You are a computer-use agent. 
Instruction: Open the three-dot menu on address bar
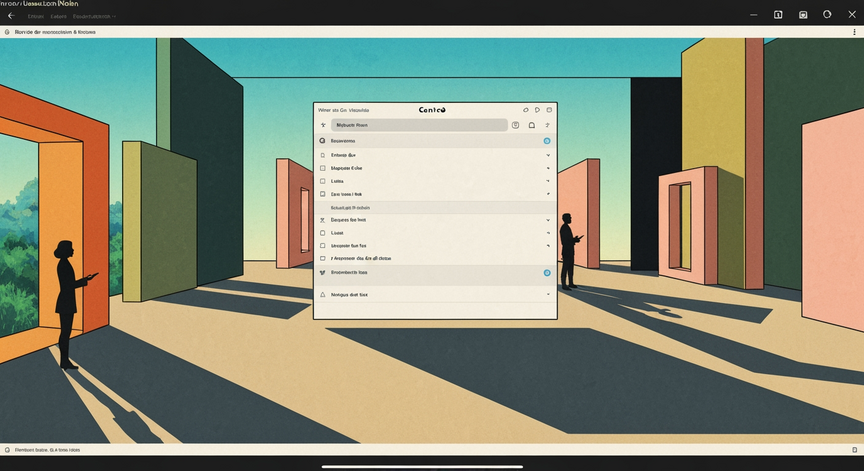[854, 32]
